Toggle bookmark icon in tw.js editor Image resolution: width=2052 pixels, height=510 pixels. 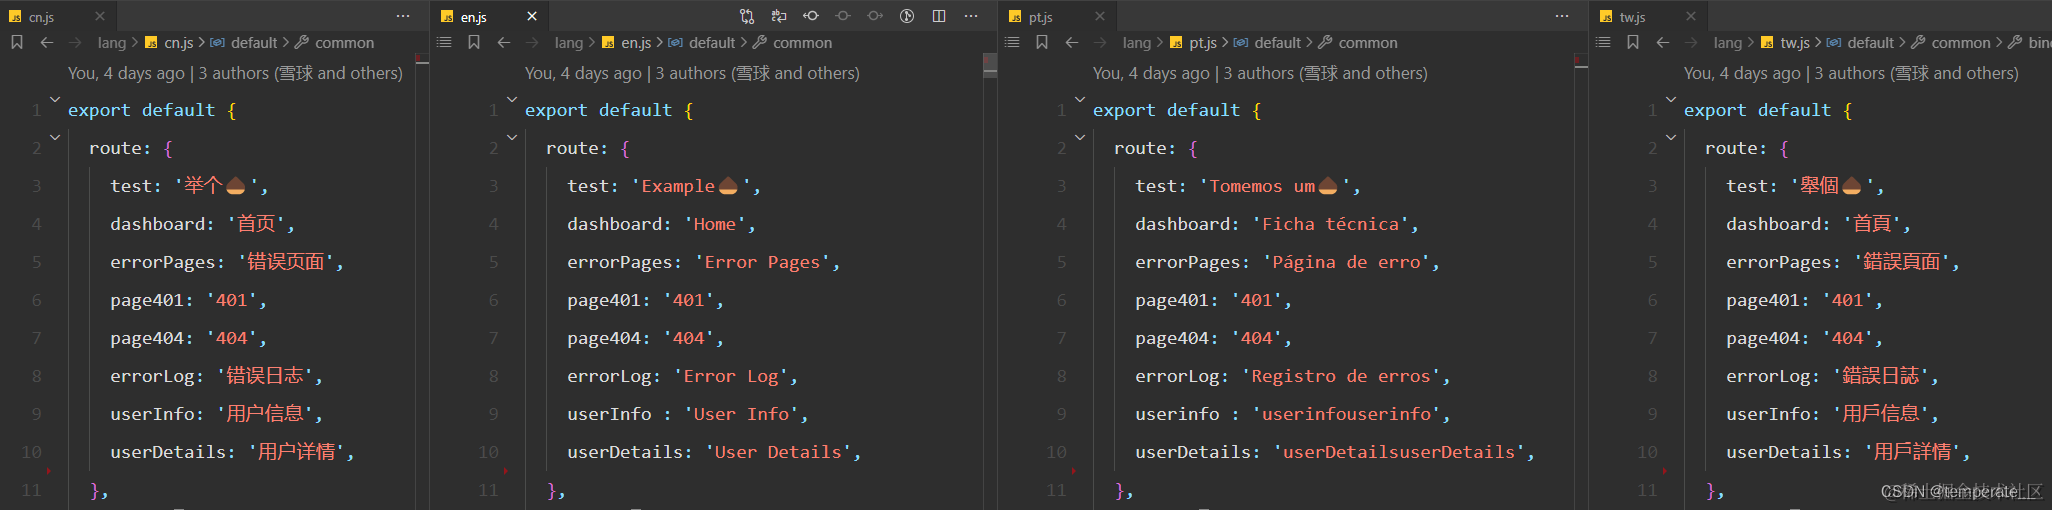[1633, 42]
